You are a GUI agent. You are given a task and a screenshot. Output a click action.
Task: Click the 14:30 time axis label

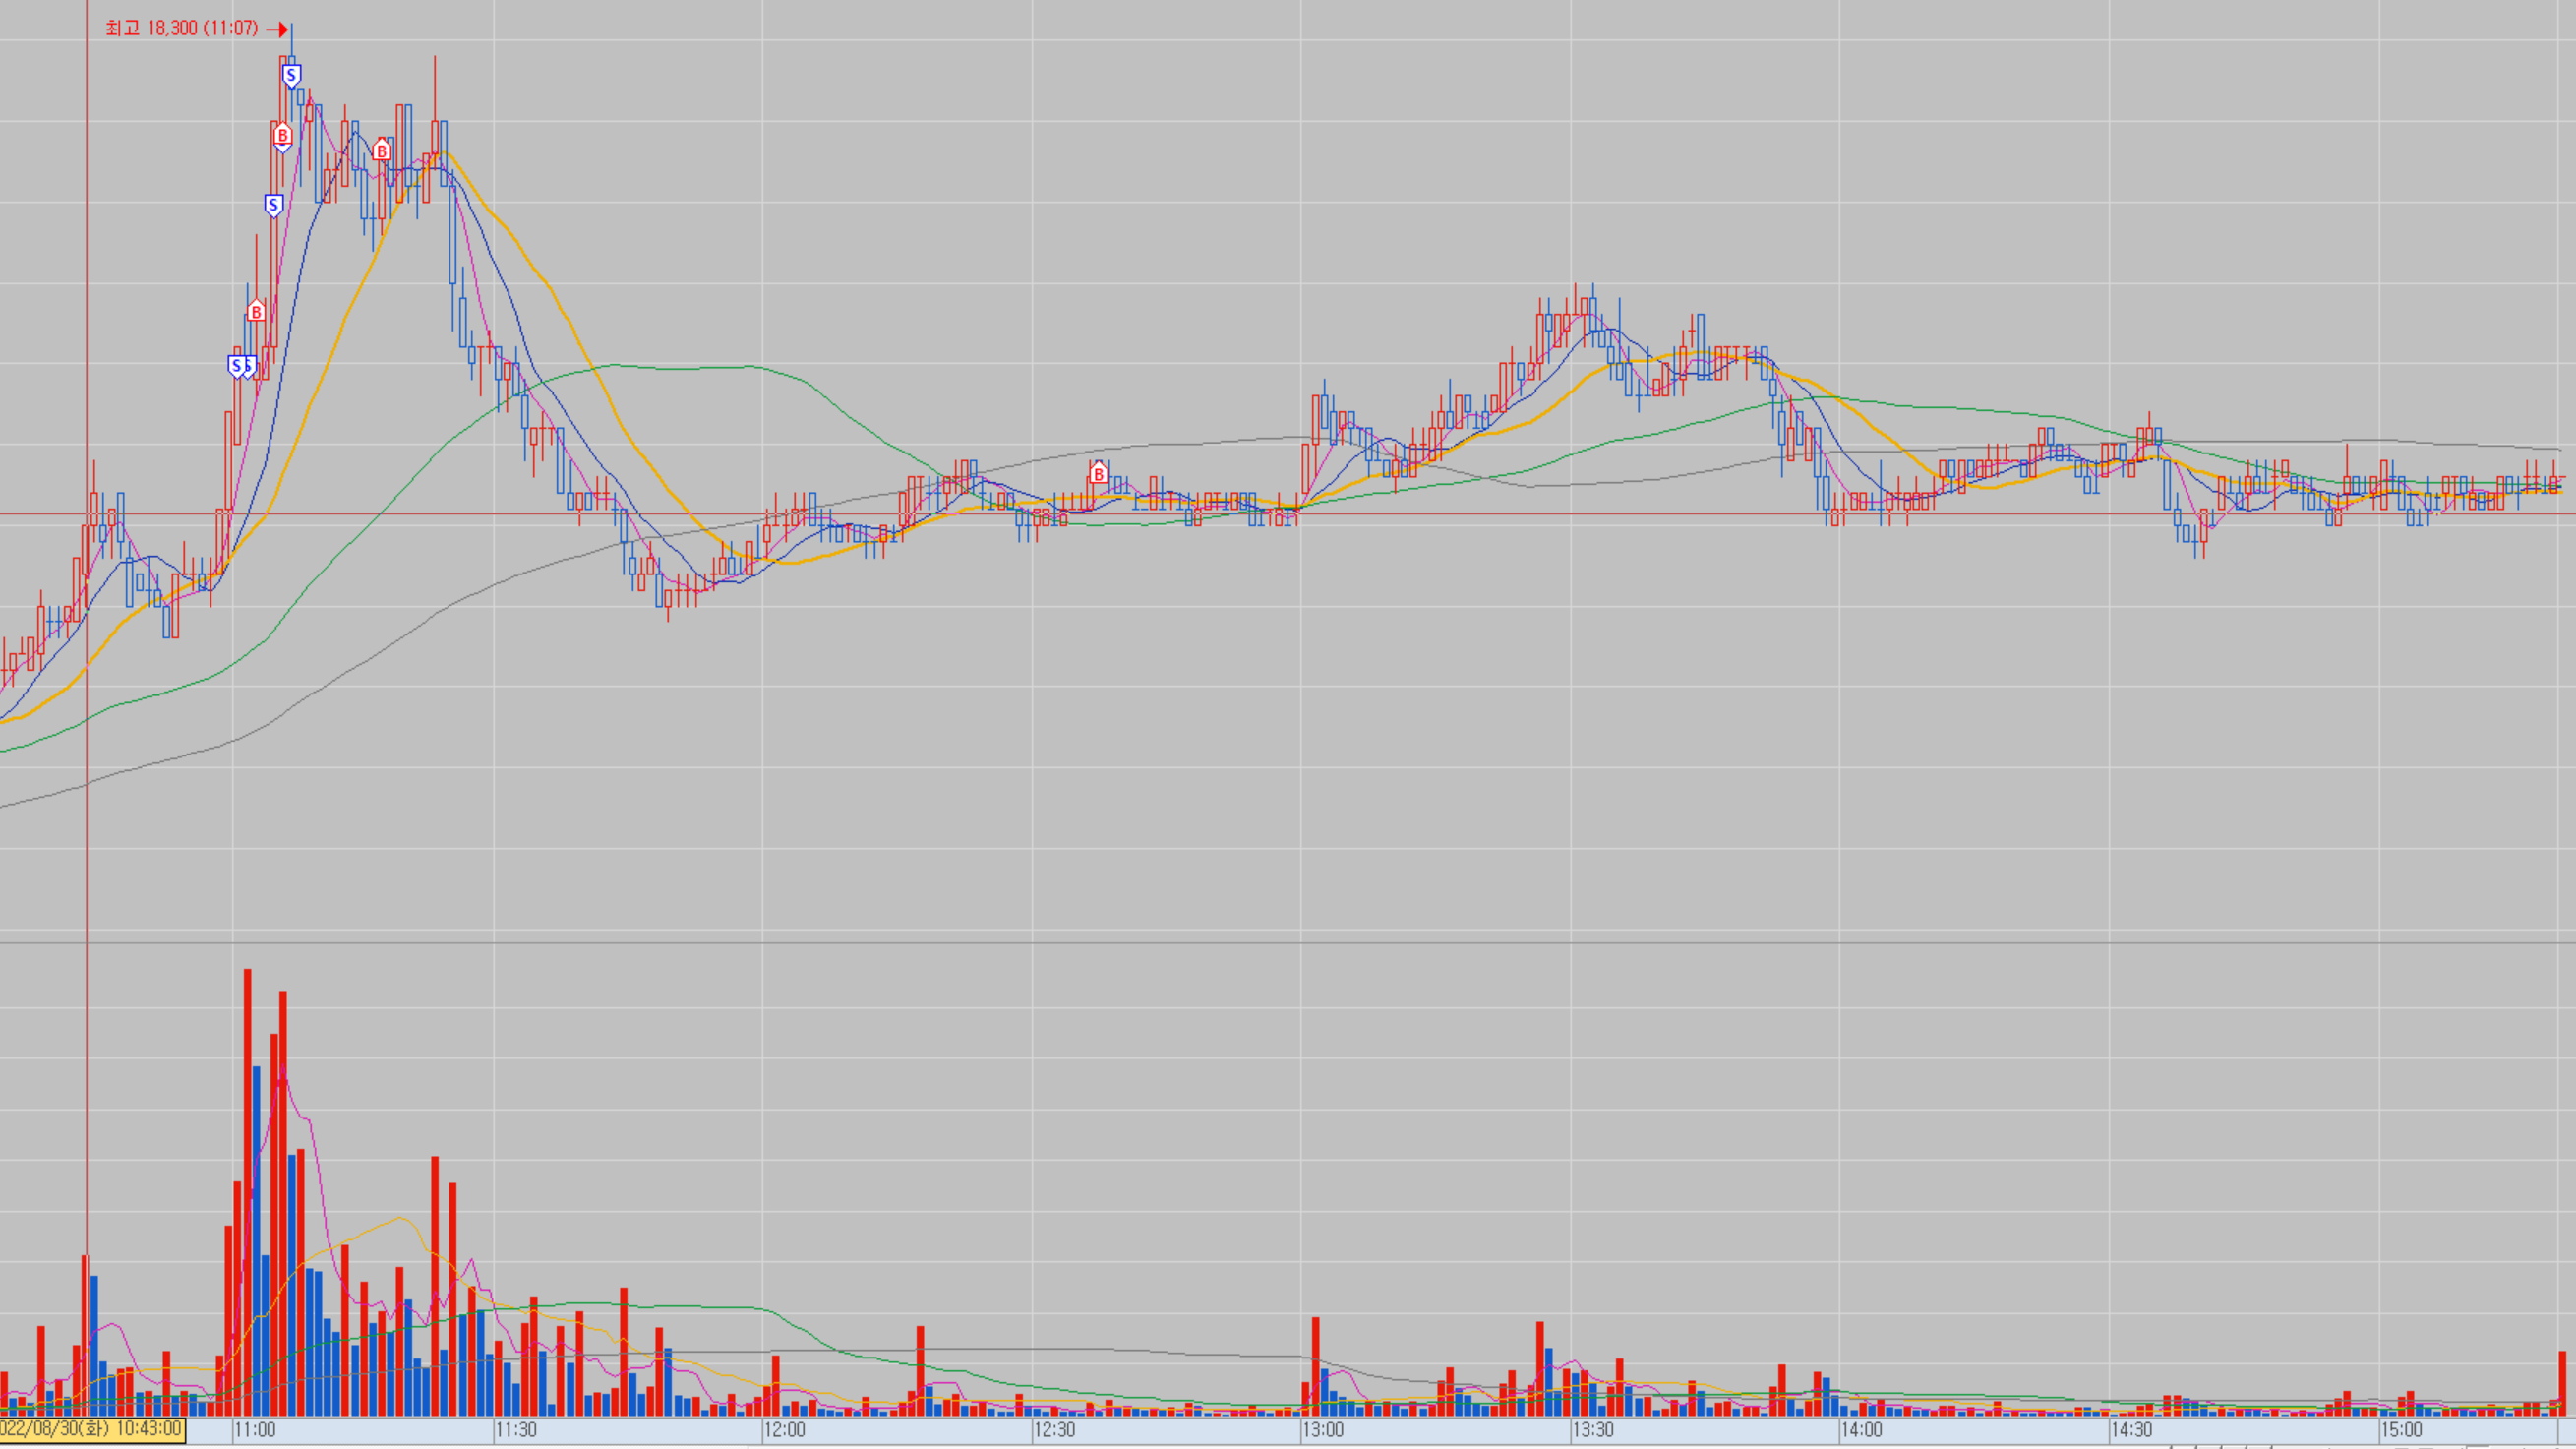pyautogui.click(x=2131, y=1430)
